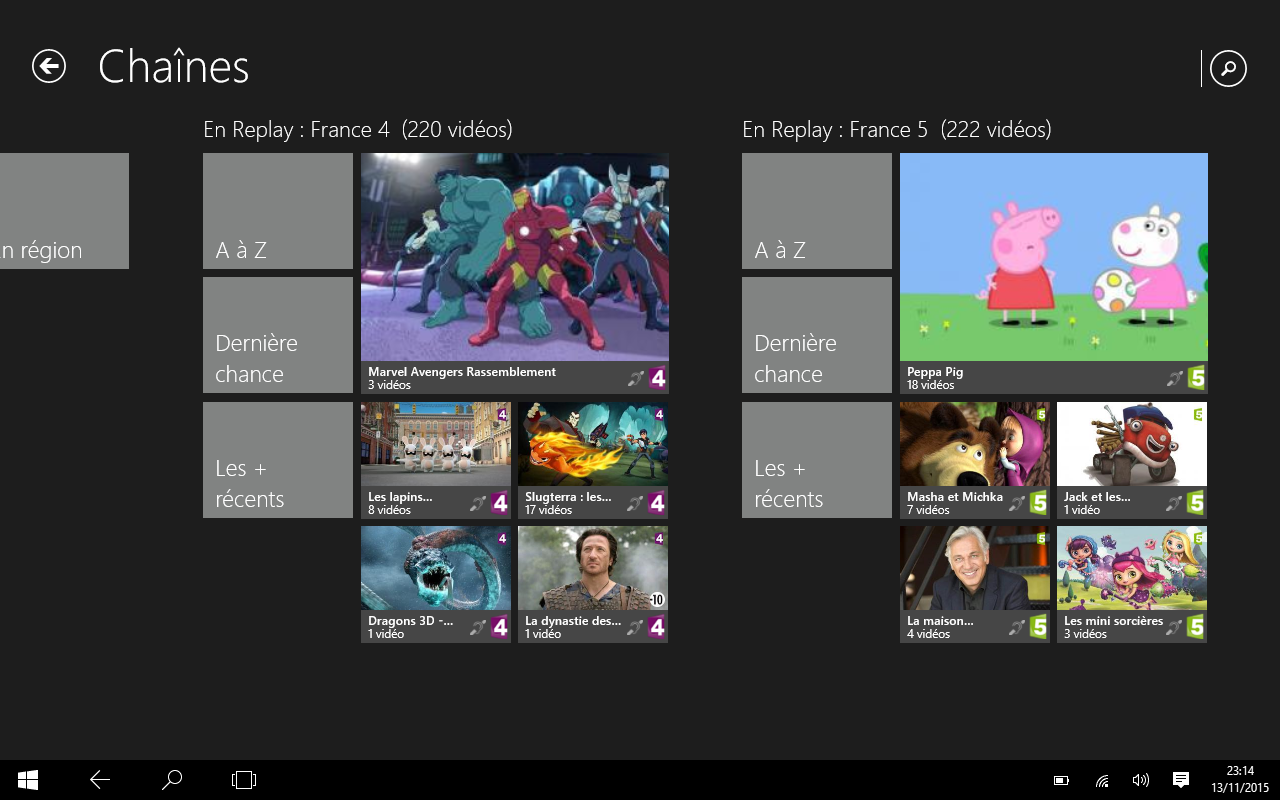Click the hearing-impaired icon on Les mini sorcières tile
Image resolution: width=1280 pixels, height=800 pixels.
[x=1174, y=627]
